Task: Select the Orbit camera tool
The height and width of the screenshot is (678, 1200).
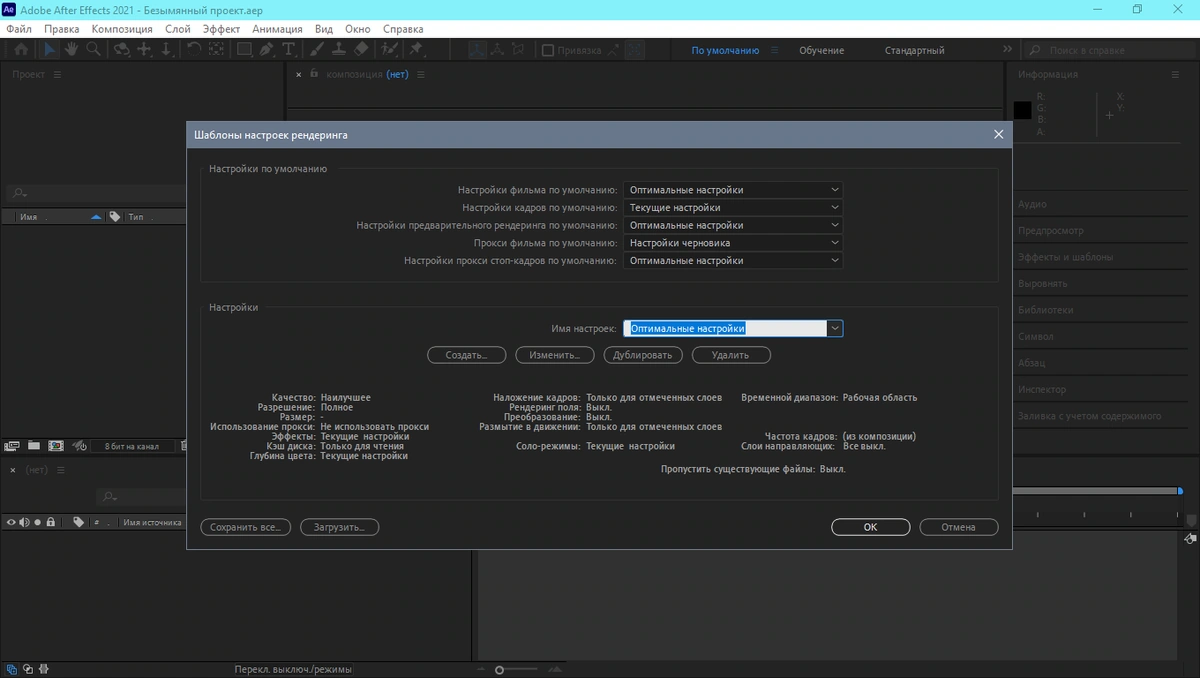Action: coord(121,49)
